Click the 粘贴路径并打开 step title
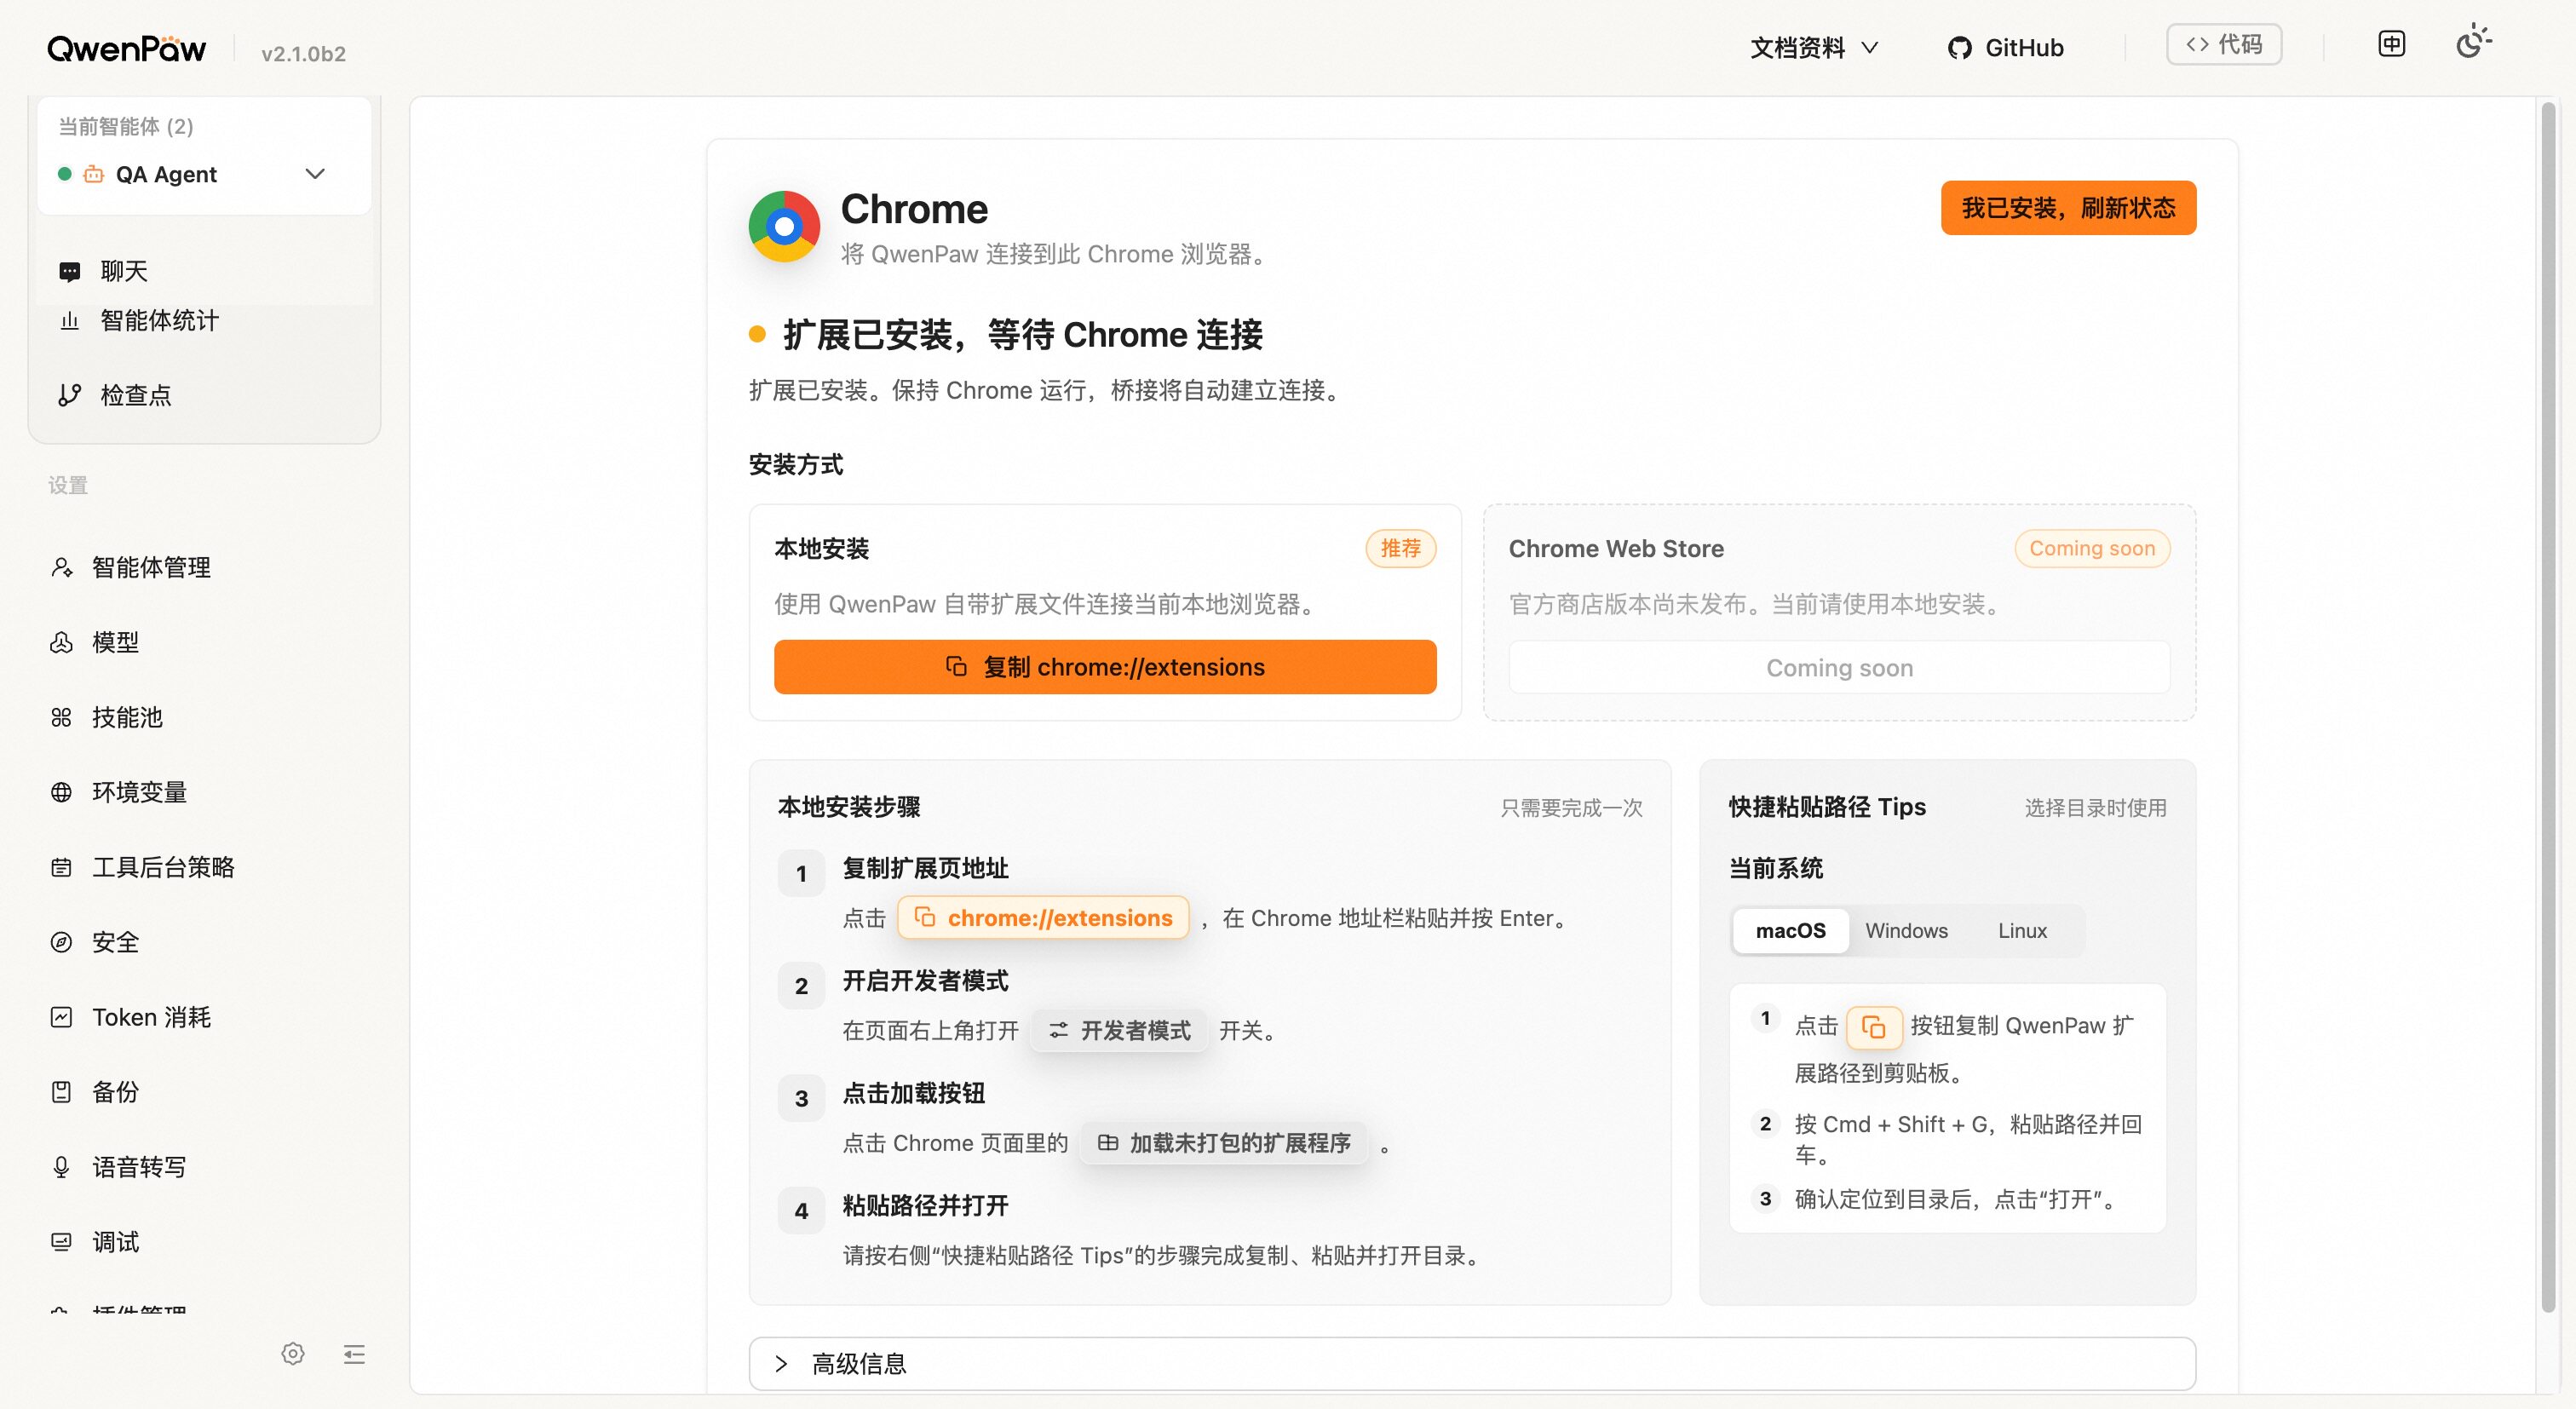The height and width of the screenshot is (1409, 2576). pyautogui.click(x=925, y=1206)
